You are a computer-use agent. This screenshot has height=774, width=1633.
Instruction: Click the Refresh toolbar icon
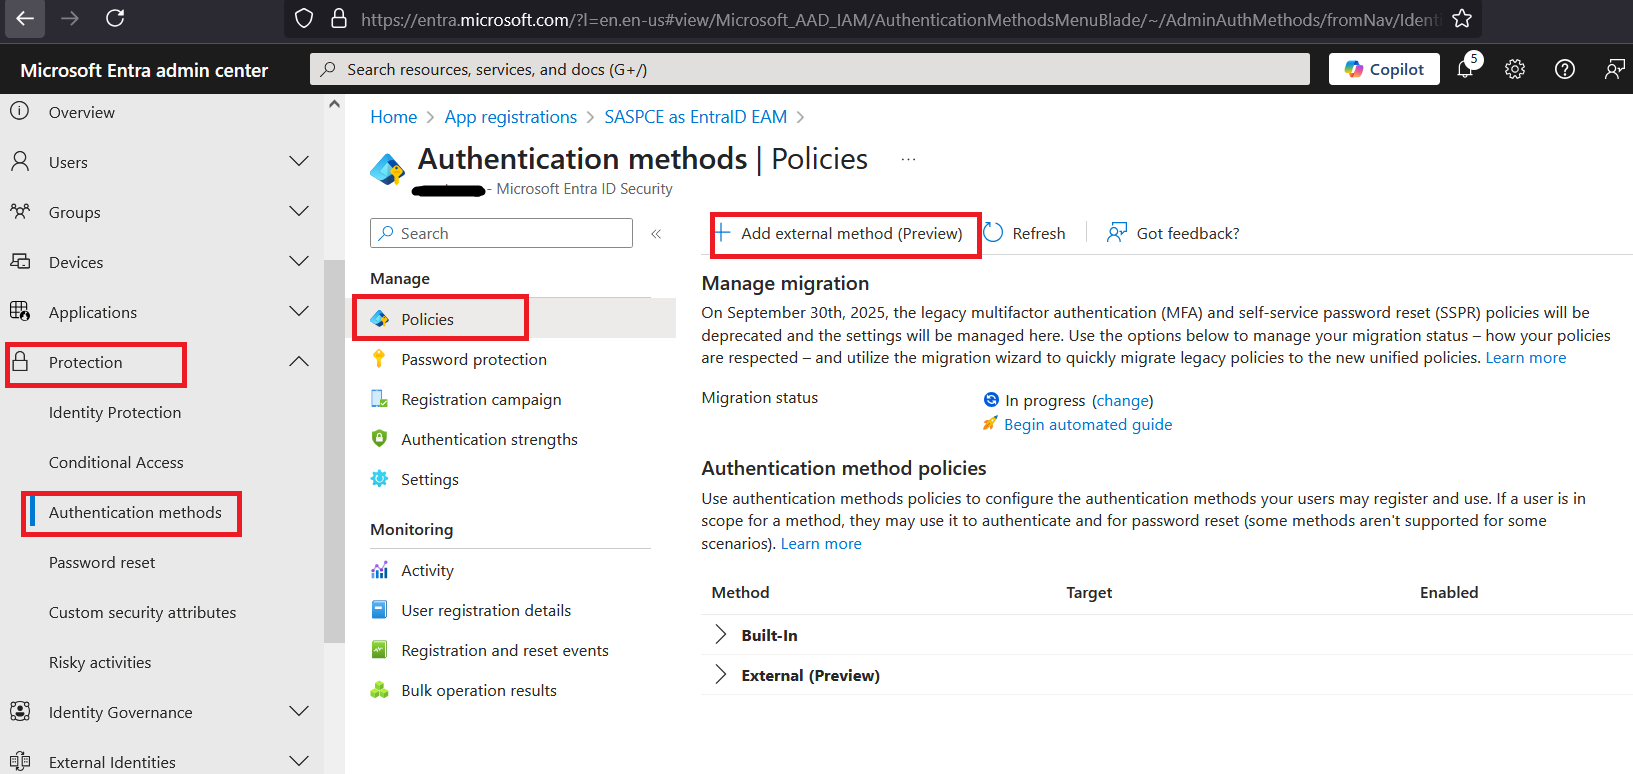993,233
